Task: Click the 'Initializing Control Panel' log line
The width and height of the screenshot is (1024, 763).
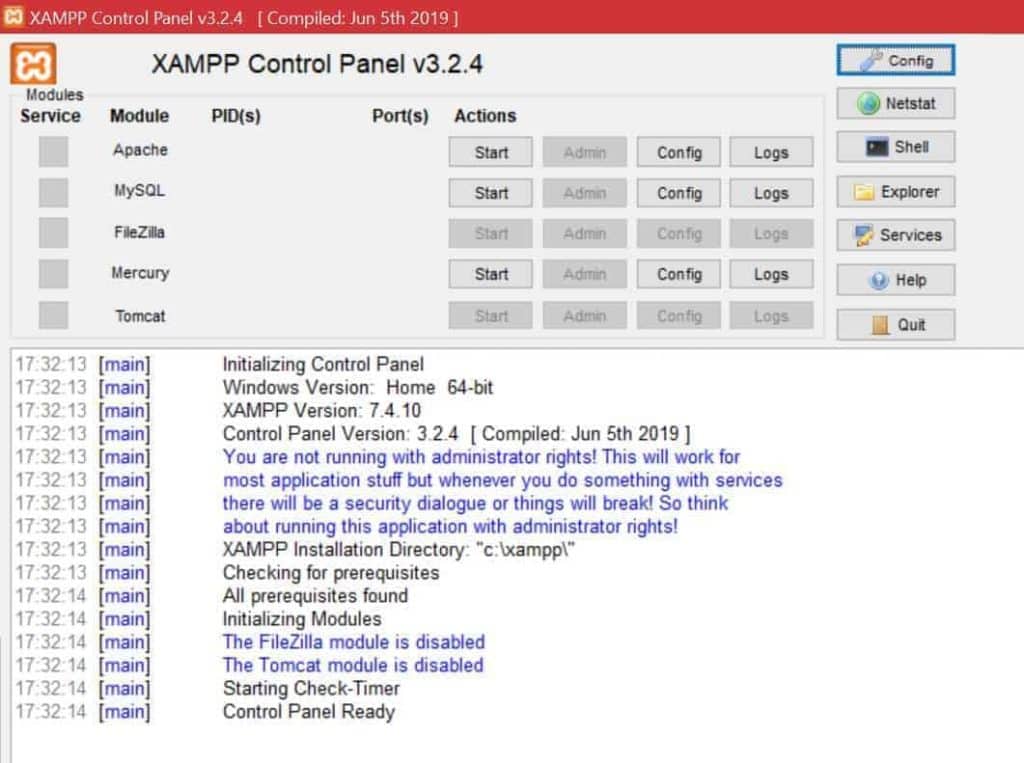Action: (x=323, y=364)
